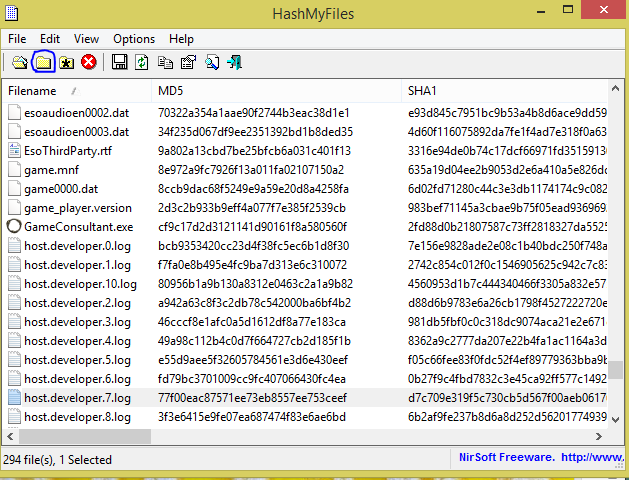Screen dimensions: 629x480
Task: Click the vertical scrollbar down arrow
Action: pos(615,419)
